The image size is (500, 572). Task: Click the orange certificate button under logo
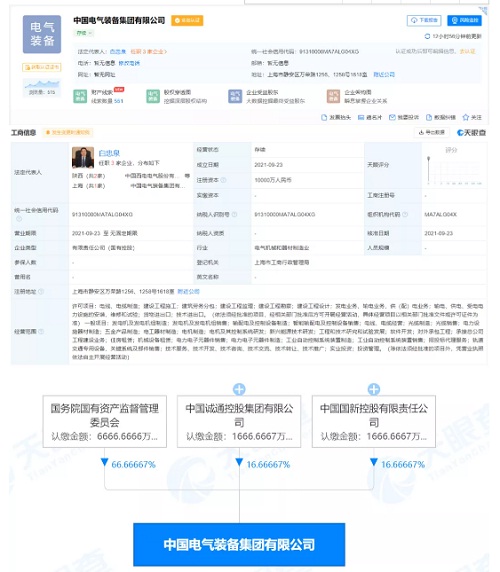(x=42, y=67)
